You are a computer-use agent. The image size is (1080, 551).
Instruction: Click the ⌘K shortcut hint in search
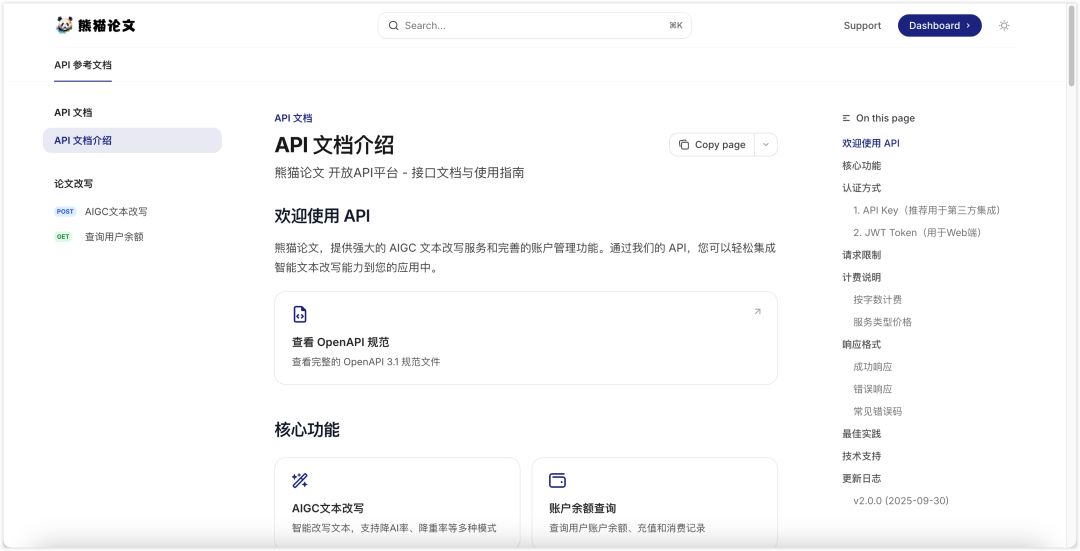(676, 25)
